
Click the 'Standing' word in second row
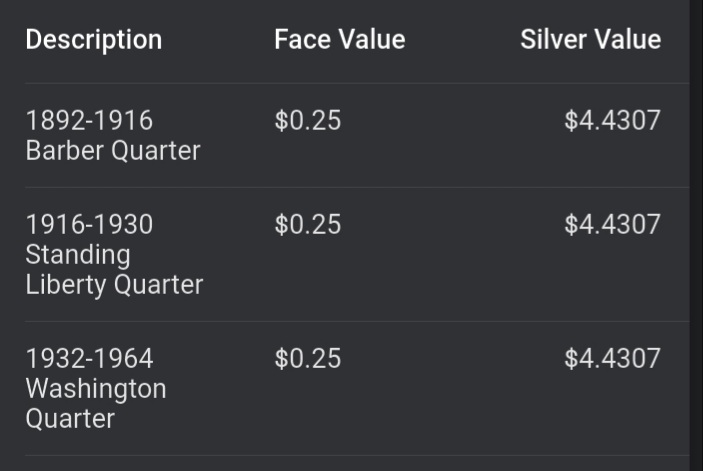tap(78, 255)
